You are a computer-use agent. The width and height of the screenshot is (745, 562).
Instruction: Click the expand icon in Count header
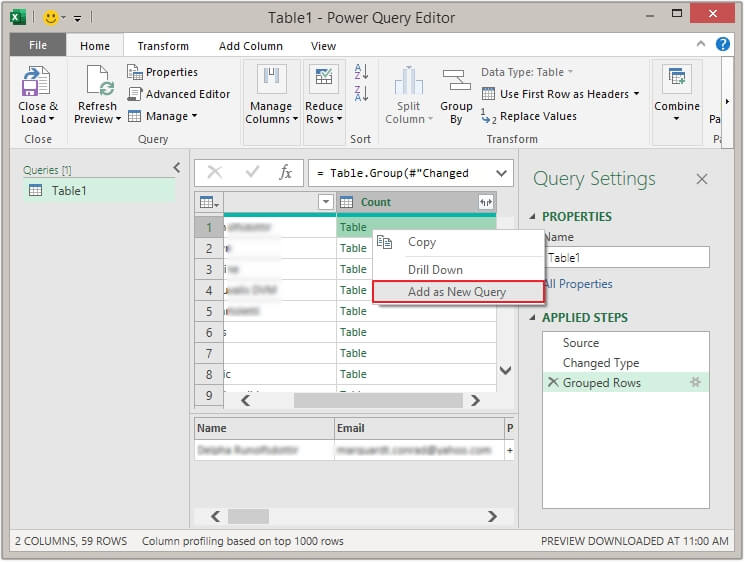pyautogui.click(x=486, y=202)
